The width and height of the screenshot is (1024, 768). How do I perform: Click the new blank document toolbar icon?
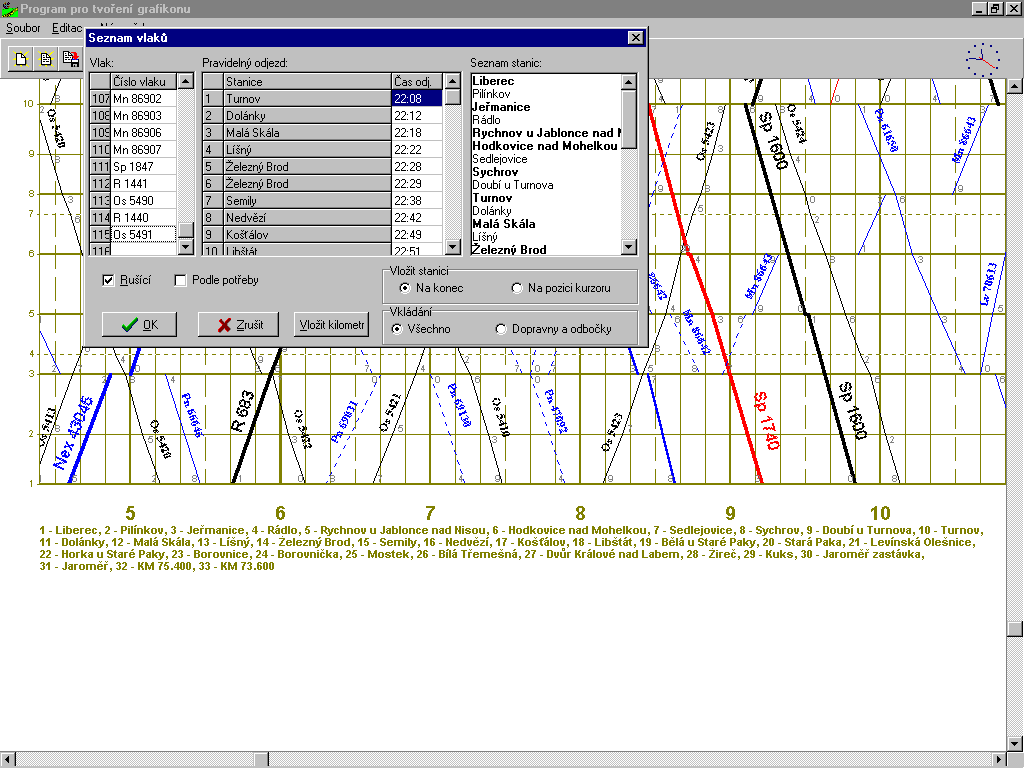(21, 59)
